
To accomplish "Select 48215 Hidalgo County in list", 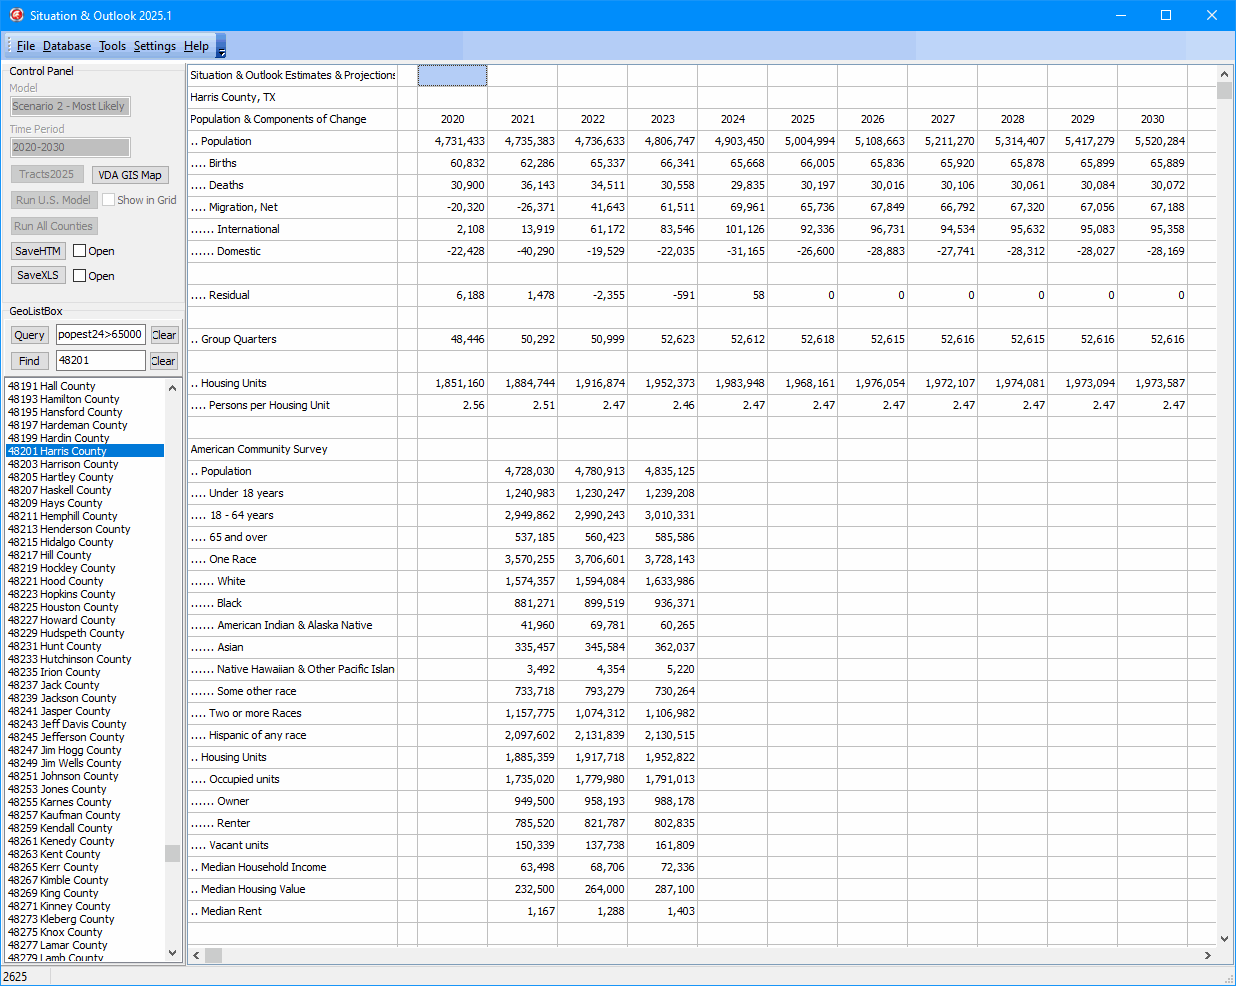I will [85, 542].
